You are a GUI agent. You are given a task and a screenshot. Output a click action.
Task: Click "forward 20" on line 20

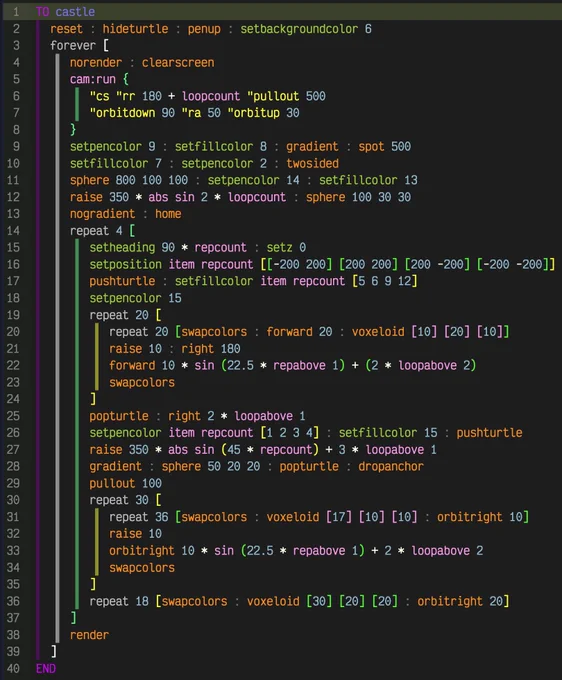[x=299, y=332]
